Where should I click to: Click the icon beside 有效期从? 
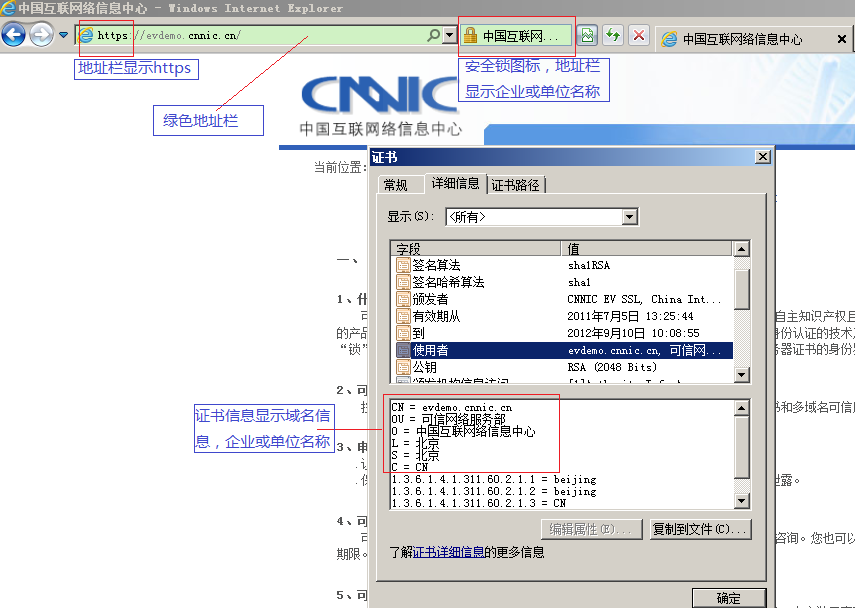pyautogui.click(x=403, y=316)
